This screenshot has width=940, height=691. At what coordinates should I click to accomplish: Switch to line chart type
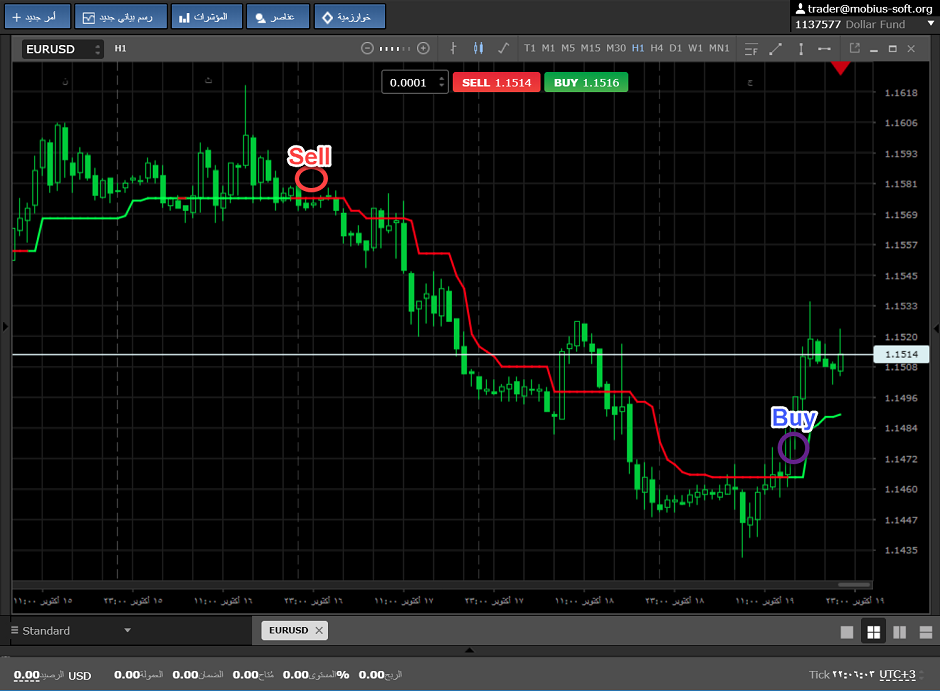pos(503,48)
